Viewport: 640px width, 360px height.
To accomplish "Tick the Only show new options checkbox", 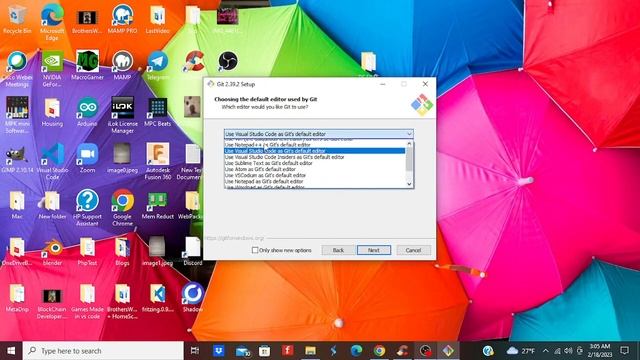I will (x=255, y=250).
